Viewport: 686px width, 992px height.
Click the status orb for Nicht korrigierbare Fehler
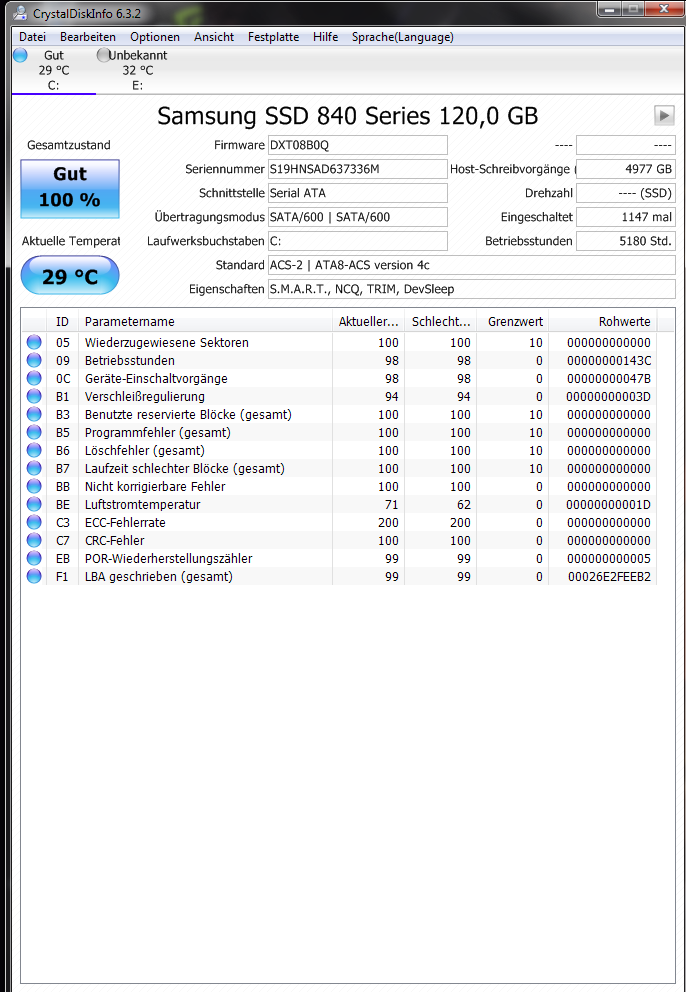coord(34,487)
